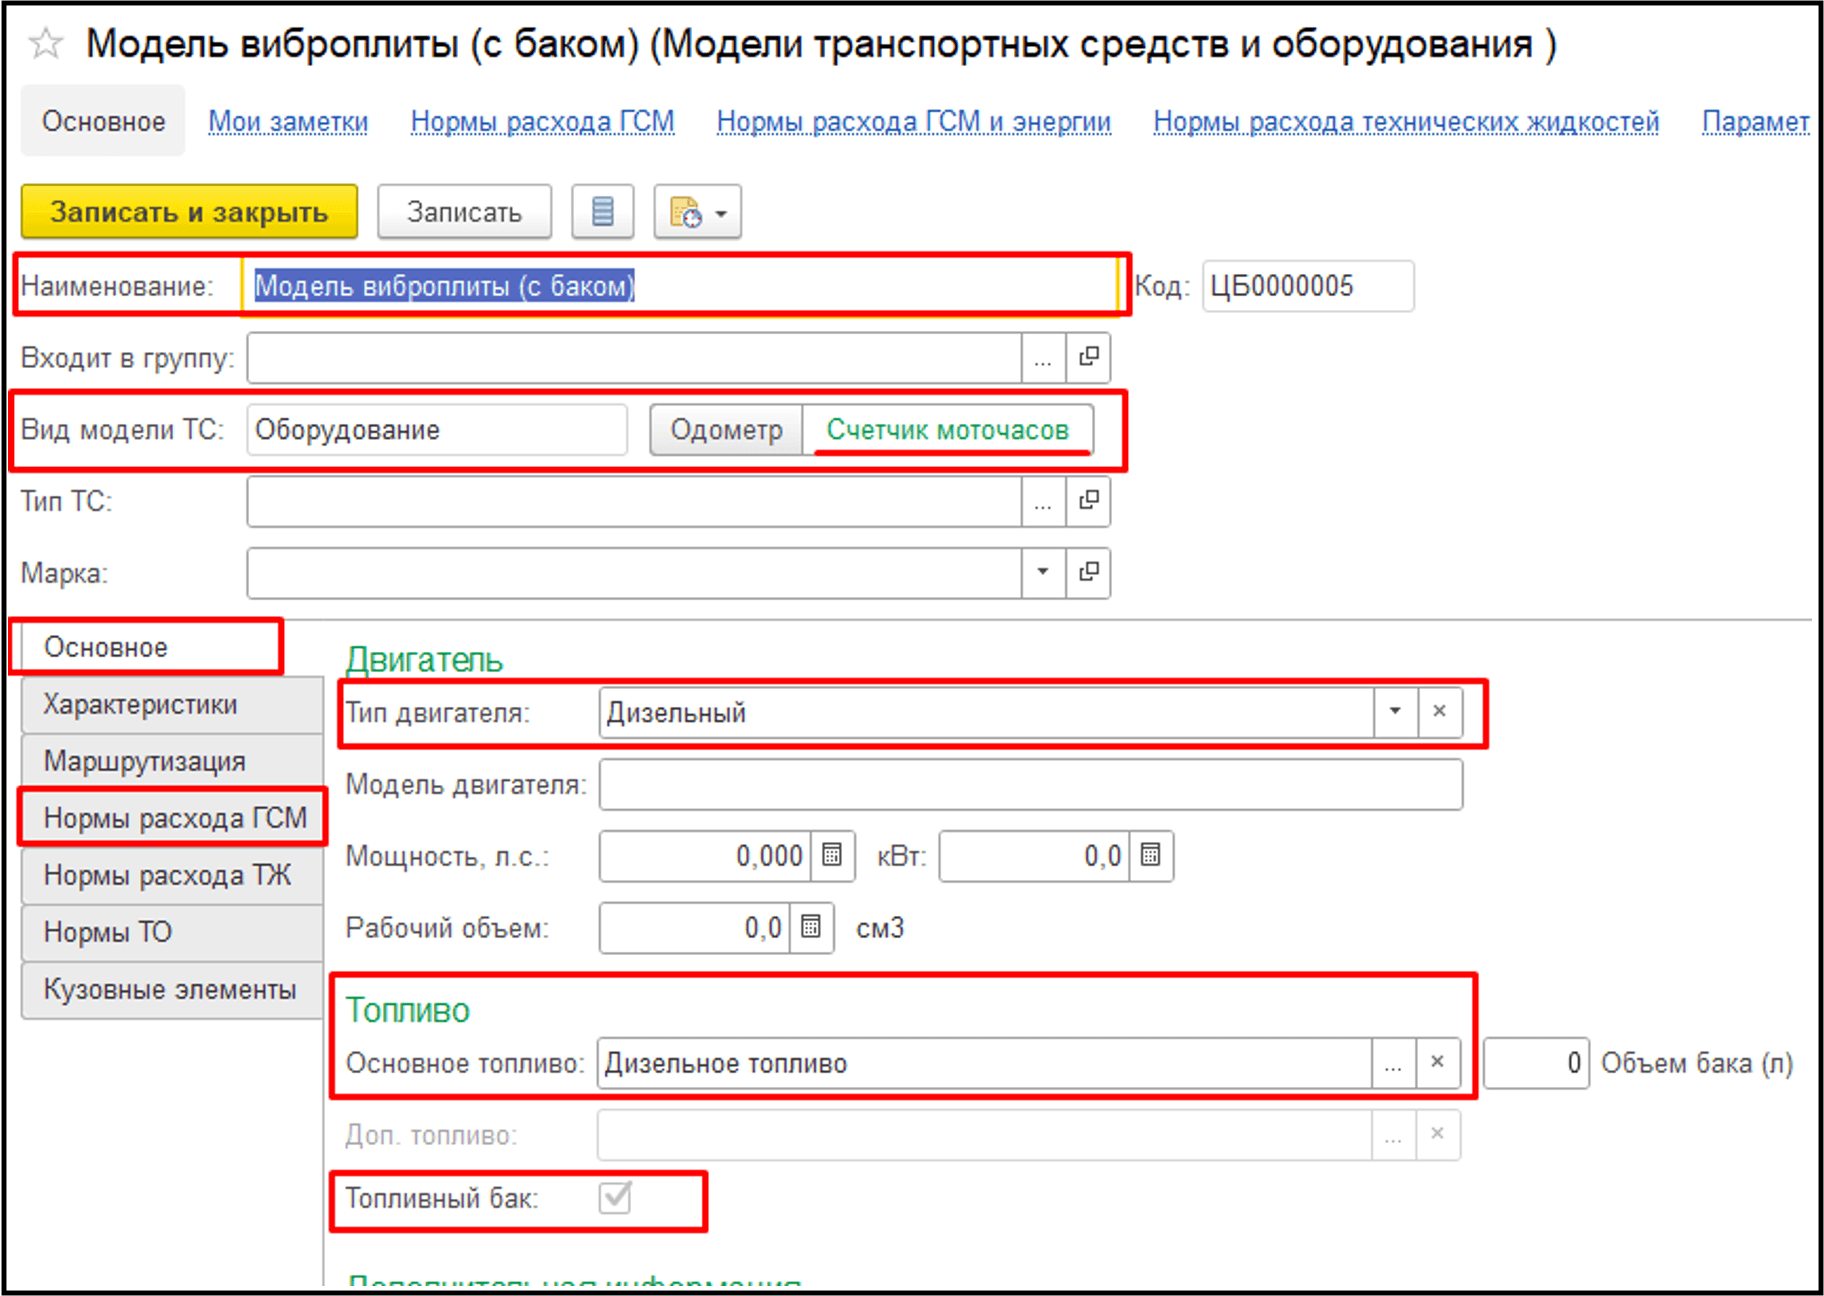Switch to the 'Нормы расхода ГСМ' side tab

click(173, 818)
